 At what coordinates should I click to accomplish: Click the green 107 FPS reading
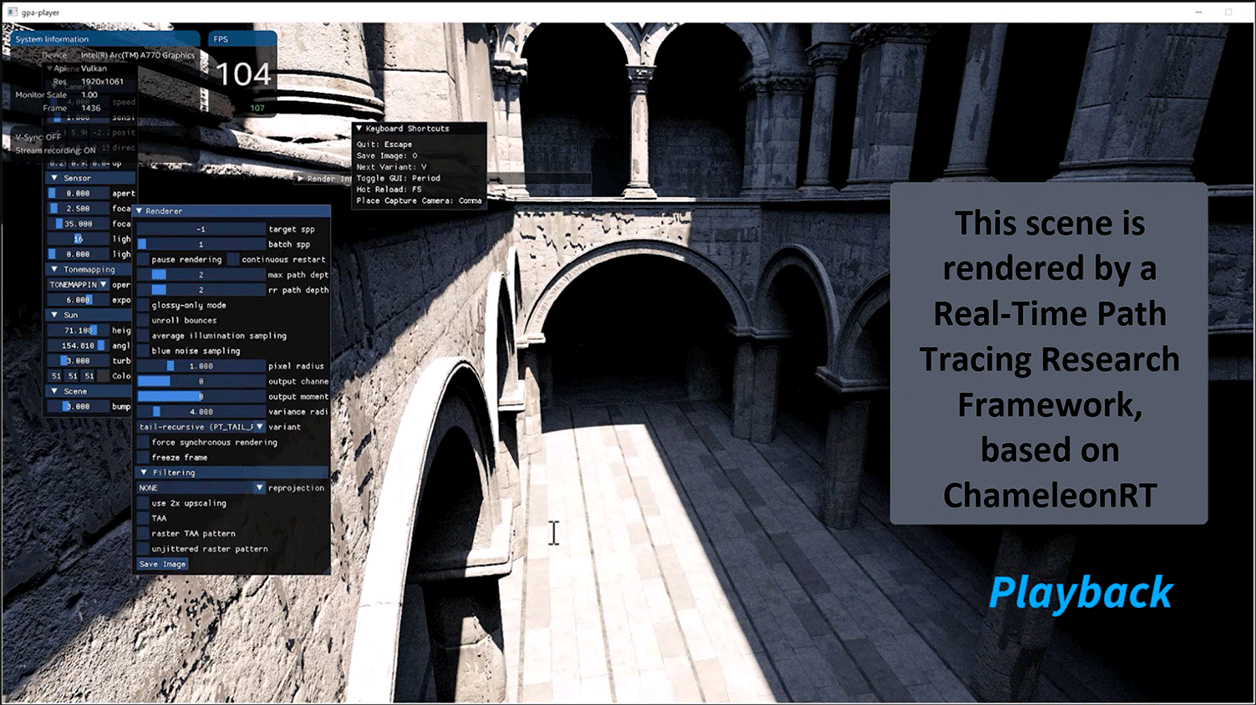tap(257, 108)
